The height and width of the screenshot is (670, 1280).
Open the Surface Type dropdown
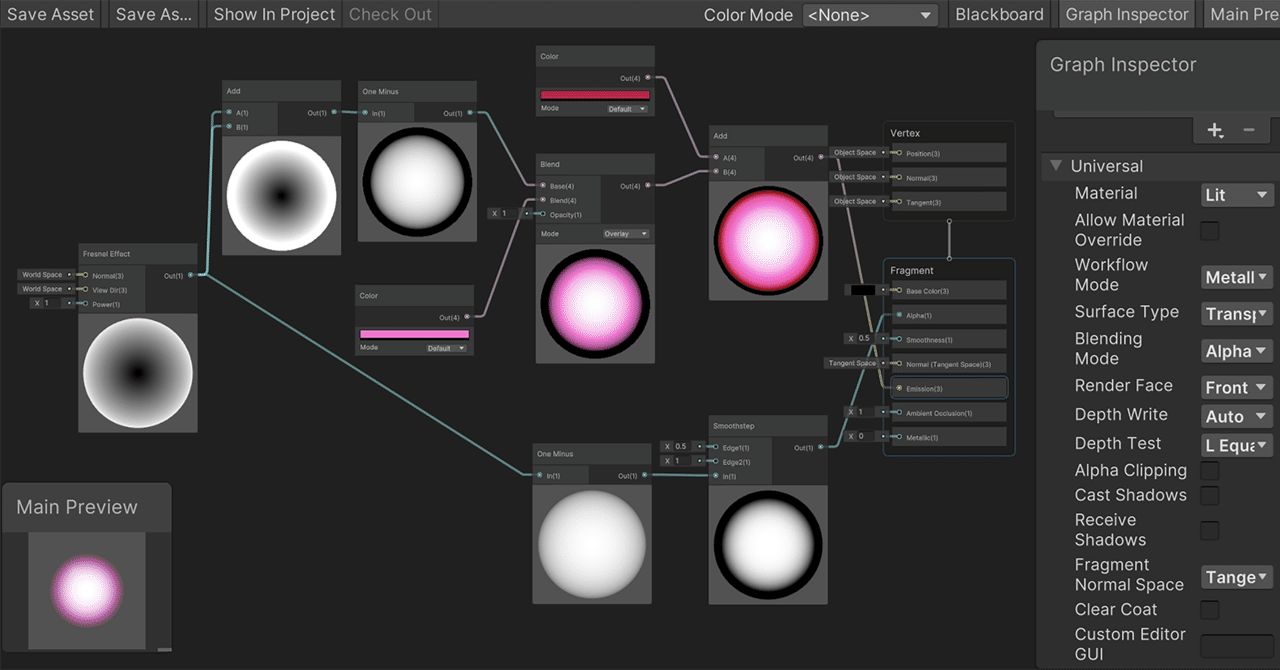[1236, 313]
